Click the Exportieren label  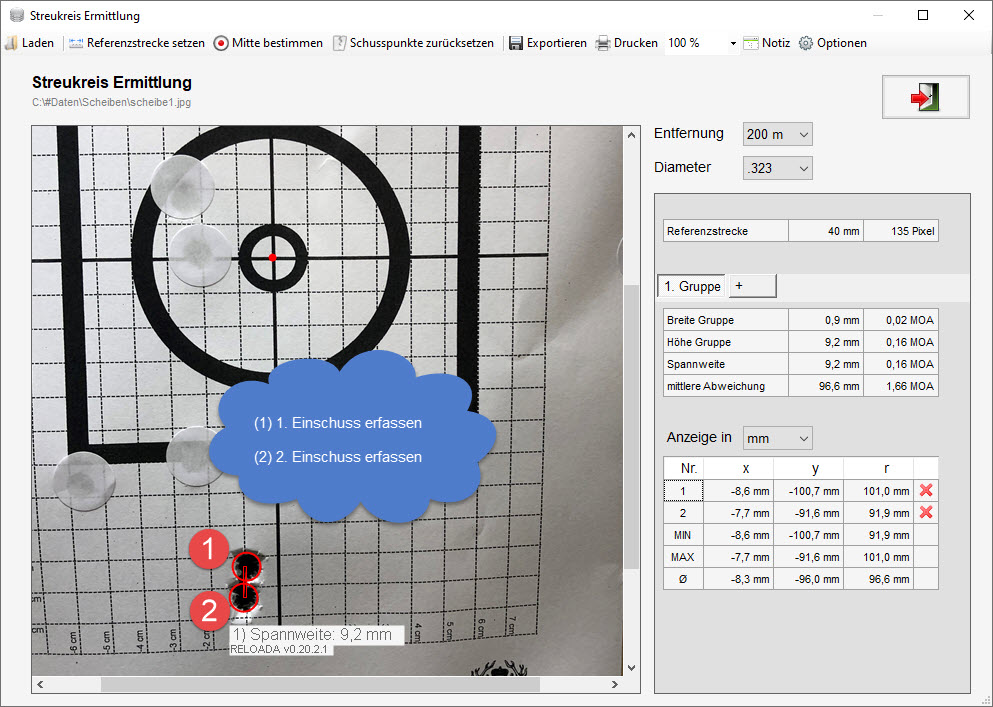(x=557, y=43)
